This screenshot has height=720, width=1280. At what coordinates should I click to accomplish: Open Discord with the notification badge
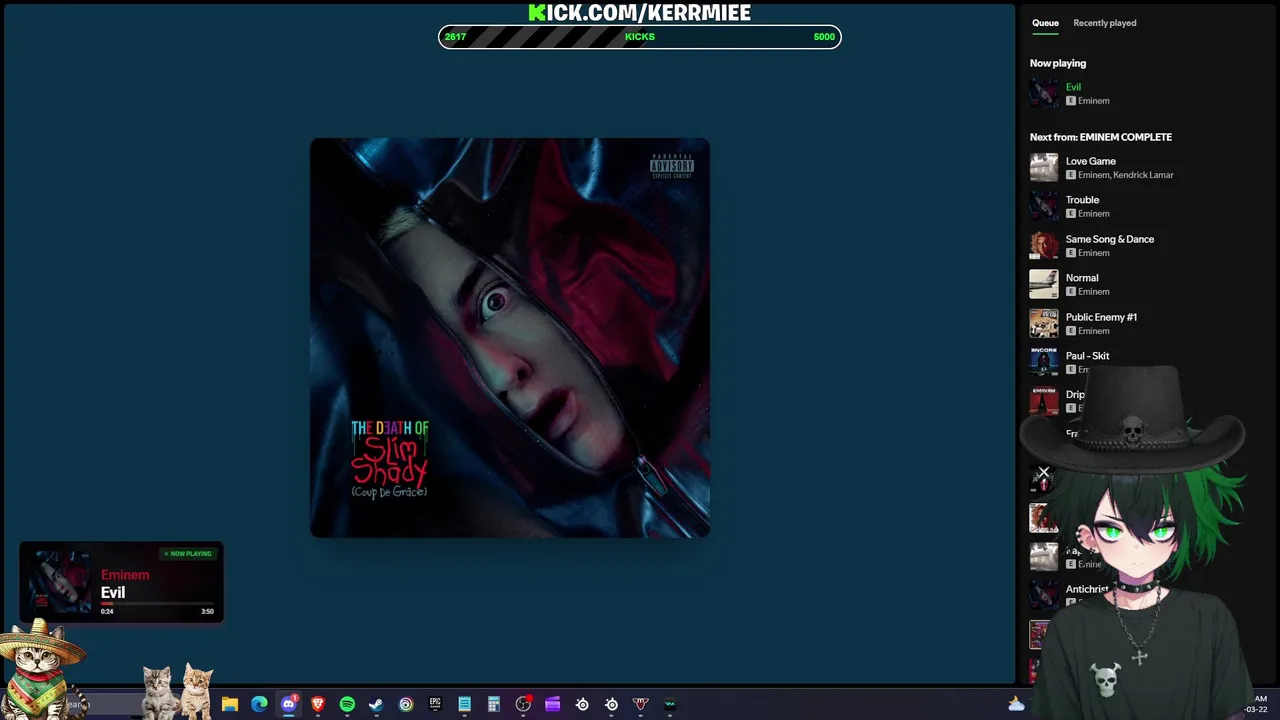coord(289,704)
